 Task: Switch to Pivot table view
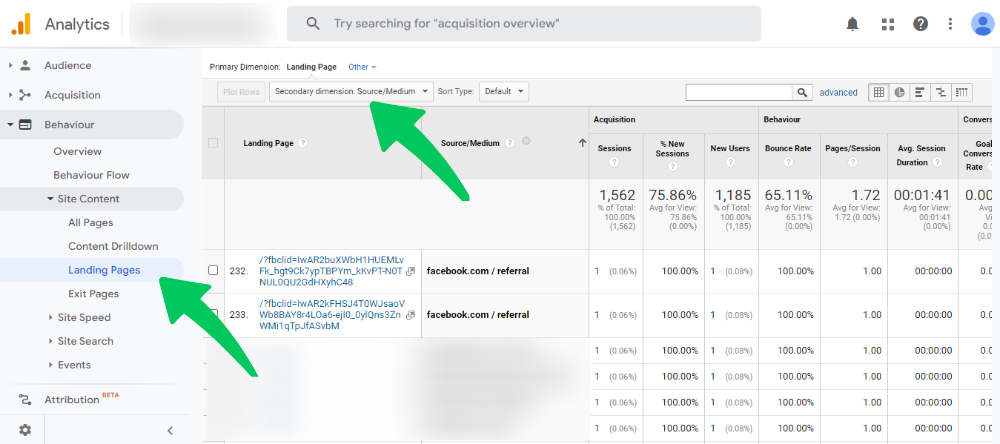(962, 92)
